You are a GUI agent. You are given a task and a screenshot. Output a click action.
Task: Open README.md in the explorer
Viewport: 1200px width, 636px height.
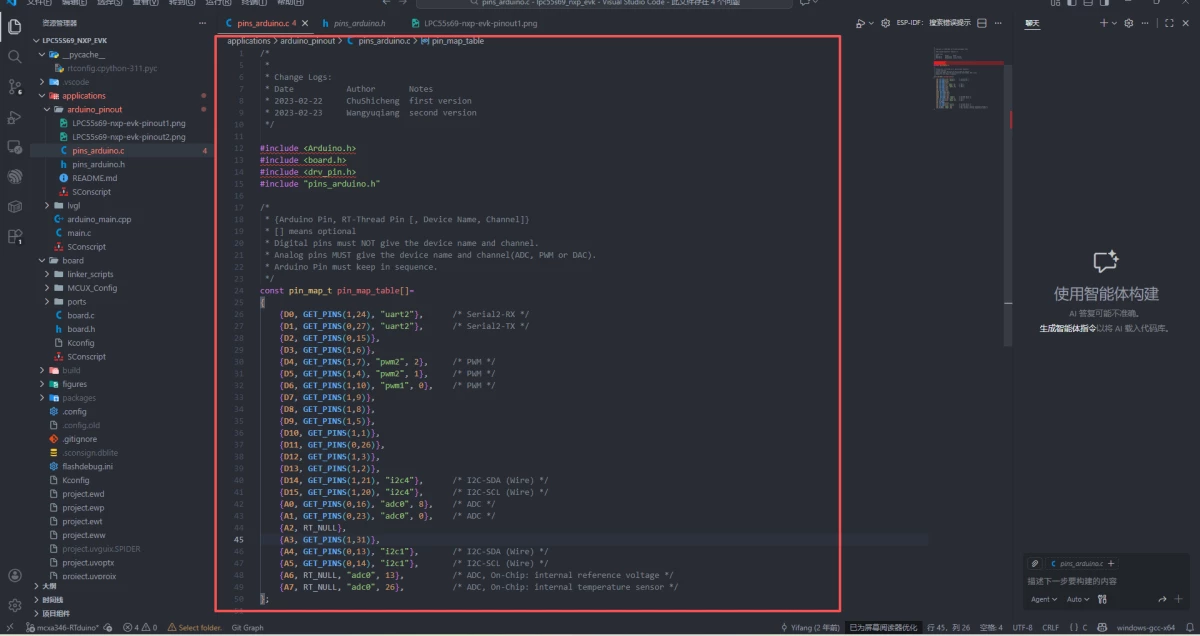coord(94,178)
